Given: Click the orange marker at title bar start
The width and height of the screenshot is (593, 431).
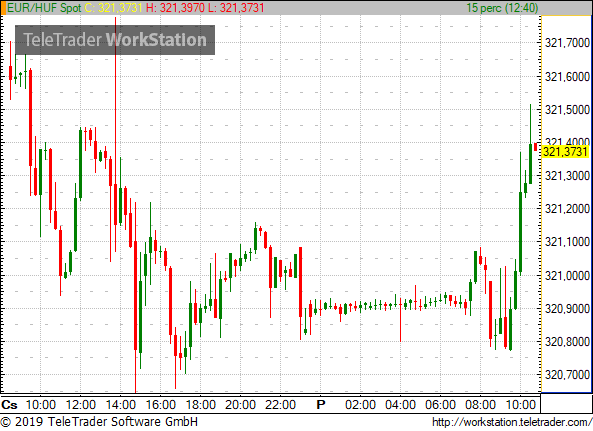Looking at the screenshot, I should click(3, 8).
